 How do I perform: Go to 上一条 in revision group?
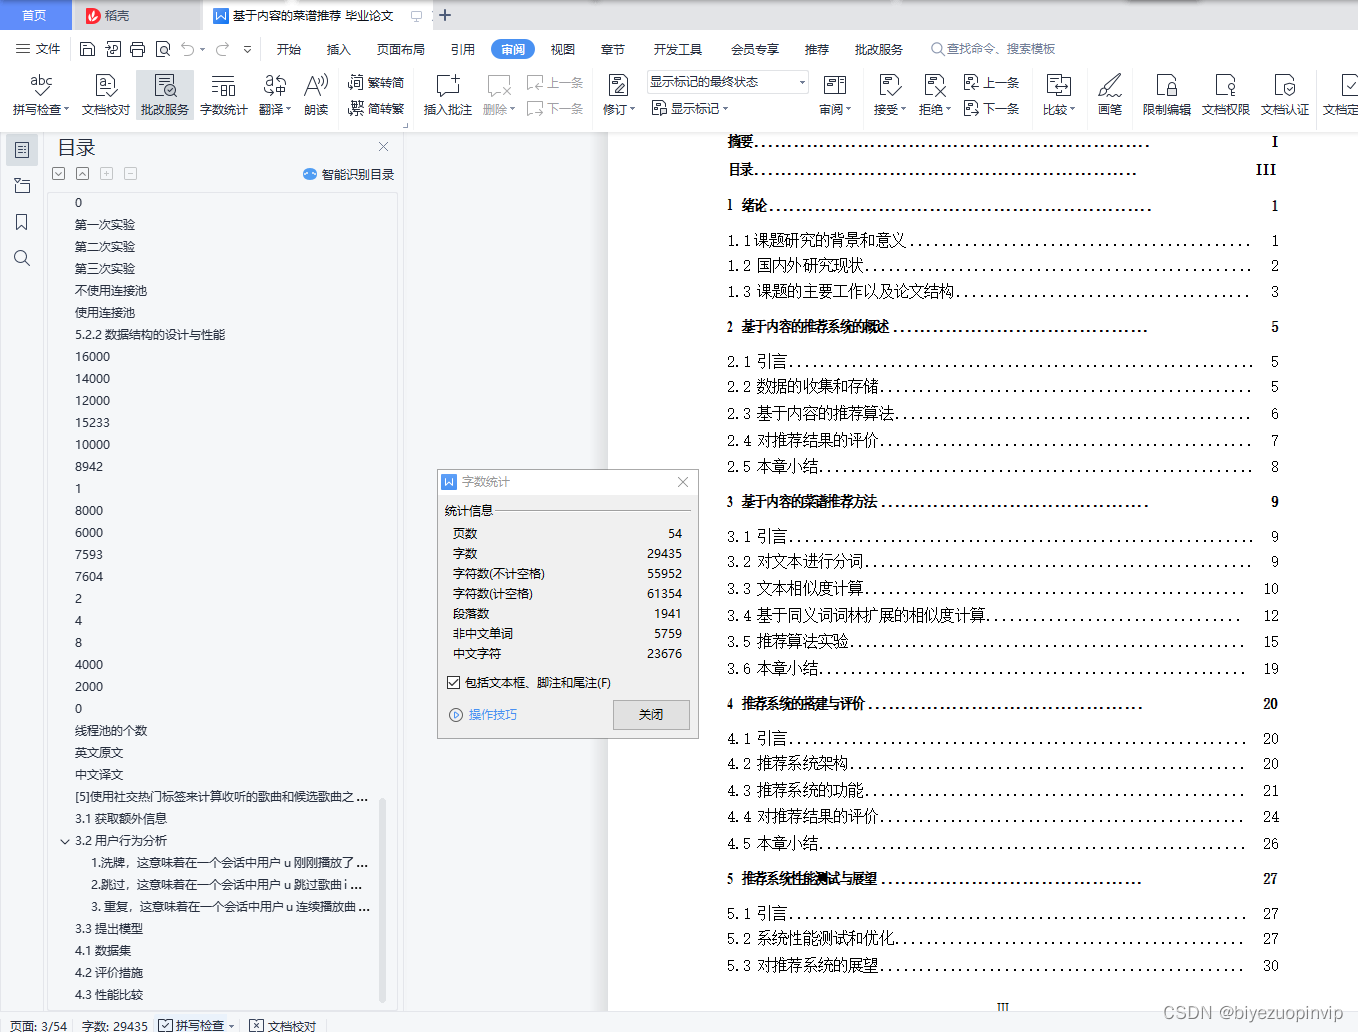(991, 82)
